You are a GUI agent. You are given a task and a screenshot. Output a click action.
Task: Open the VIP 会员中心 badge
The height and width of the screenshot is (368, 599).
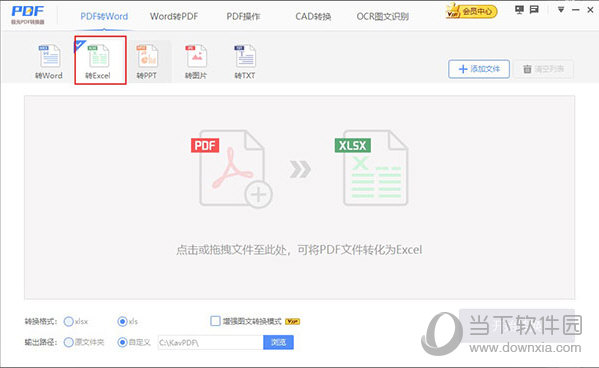coord(471,11)
